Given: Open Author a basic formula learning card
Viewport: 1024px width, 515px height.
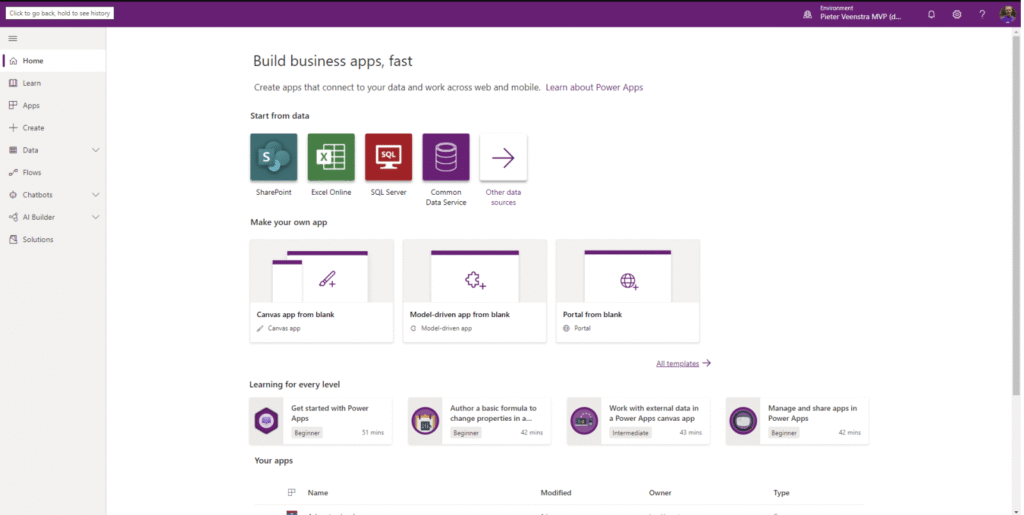Looking at the screenshot, I should click(x=479, y=421).
